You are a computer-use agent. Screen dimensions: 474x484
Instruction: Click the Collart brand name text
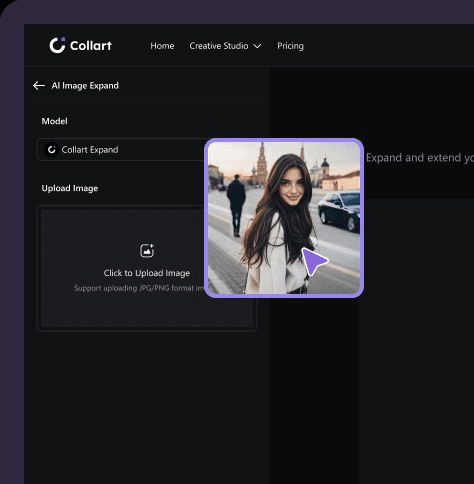point(91,46)
